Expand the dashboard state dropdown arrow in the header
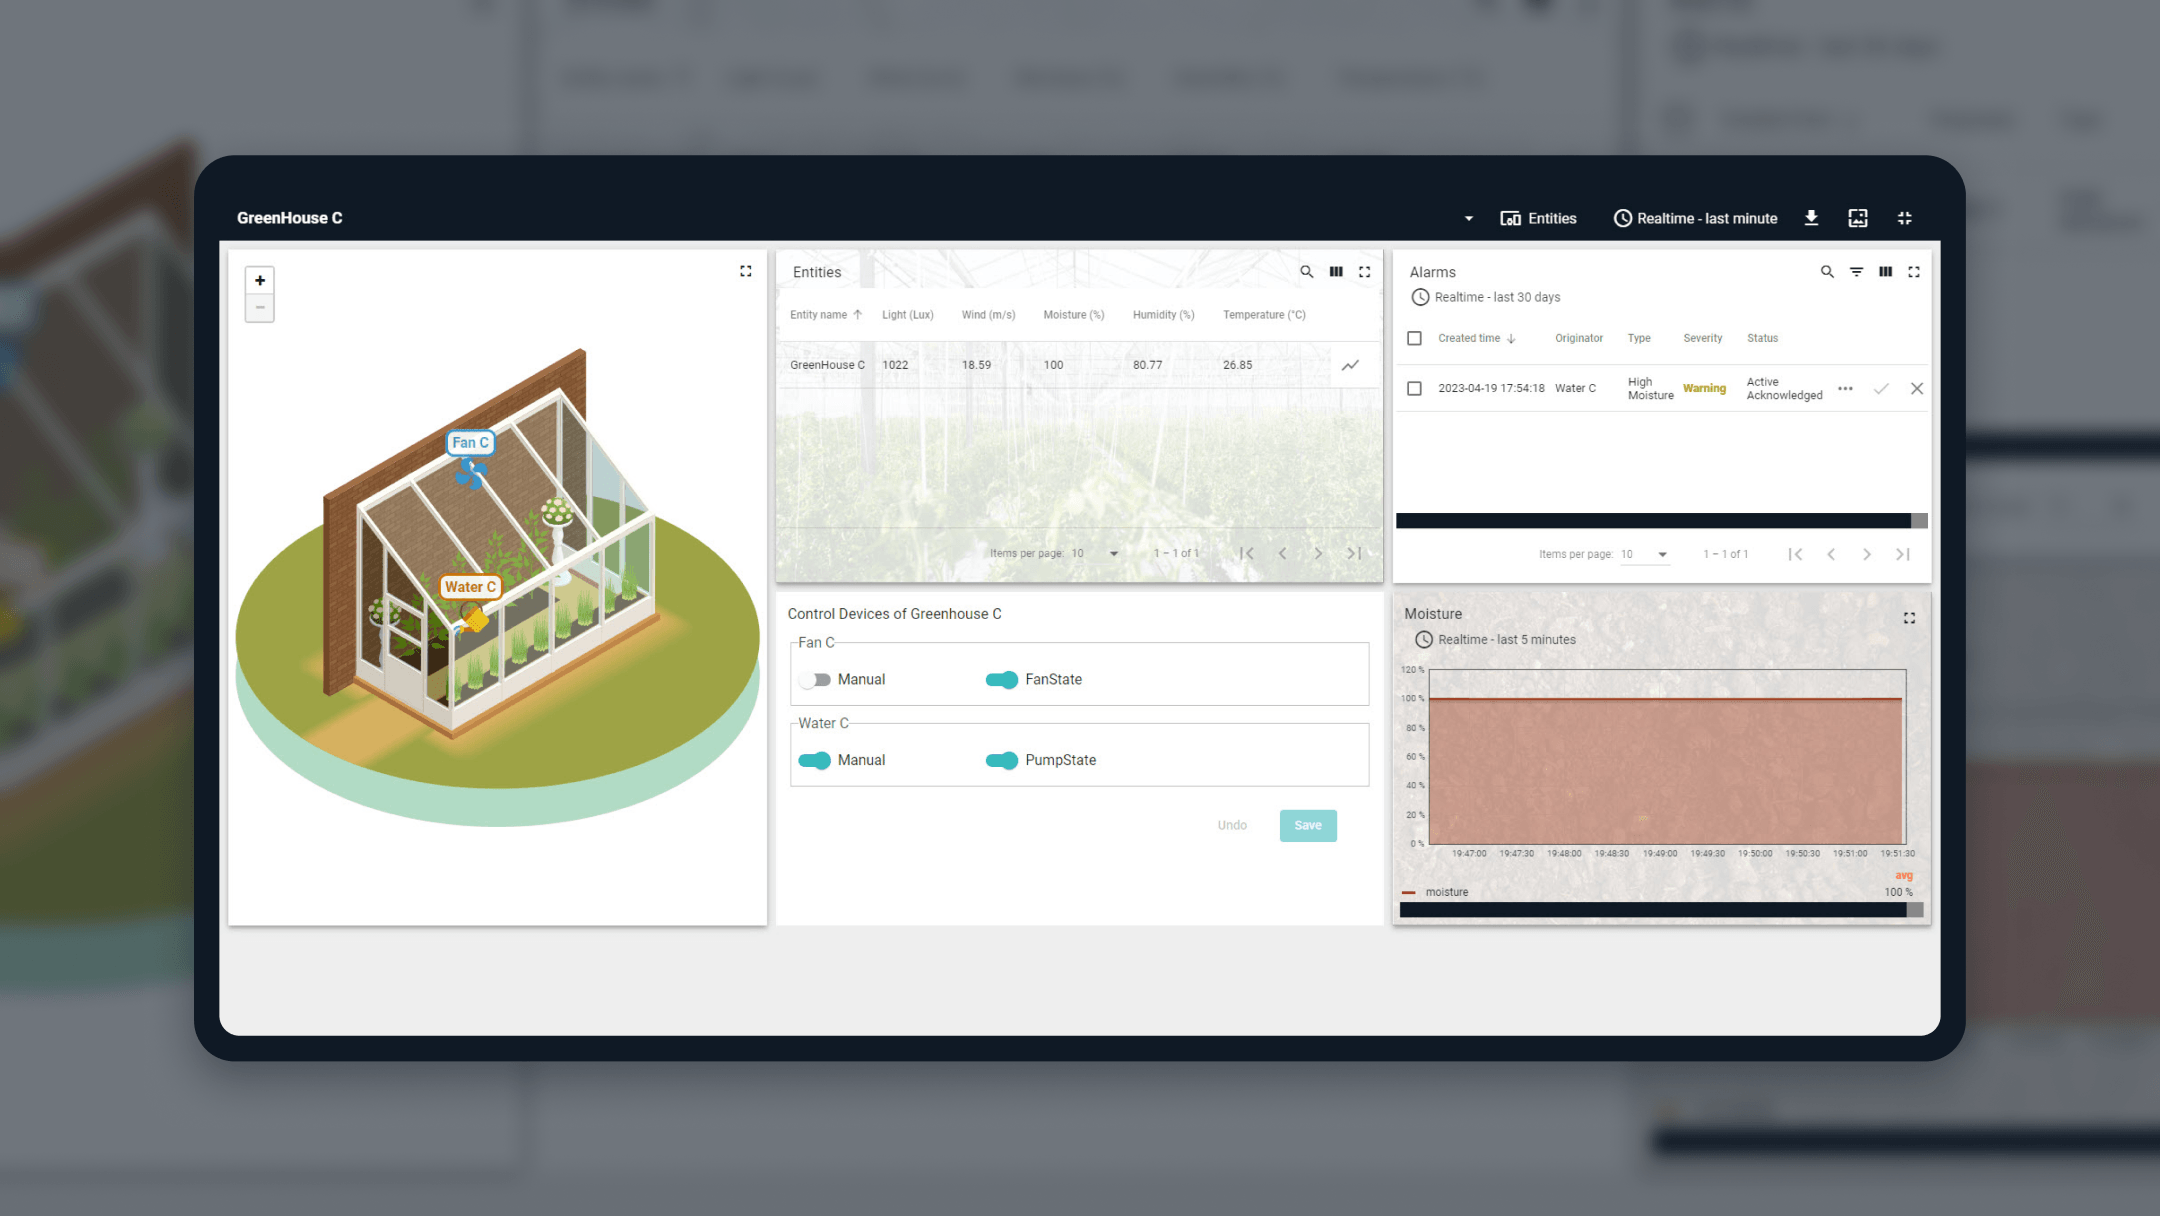Viewport: 2160px width, 1216px height. coord(1468,219)
